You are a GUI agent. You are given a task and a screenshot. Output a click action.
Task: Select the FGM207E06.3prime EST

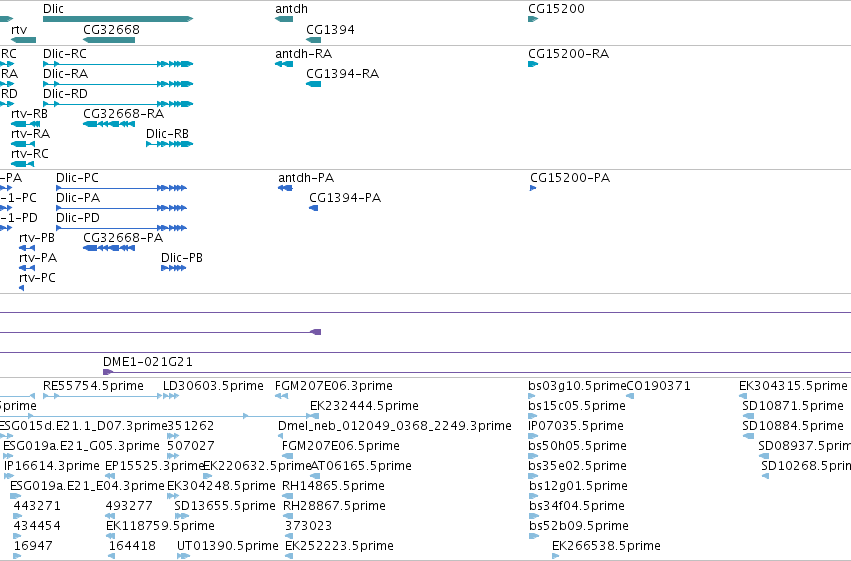[282, 396]
